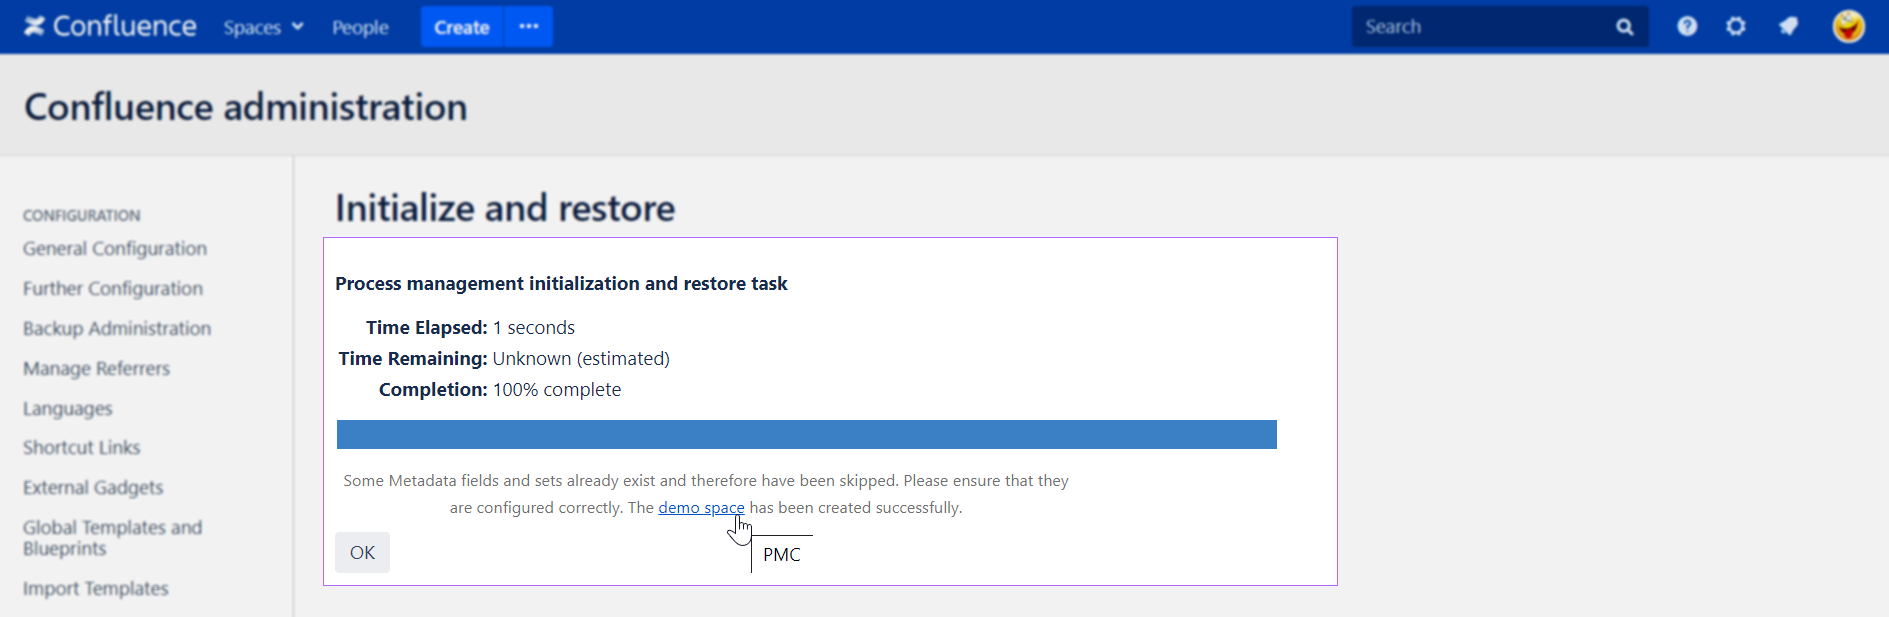
Task: Open the People menu item
Action: pos(360,27)
